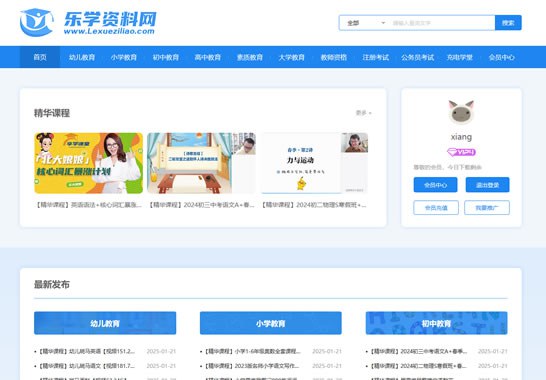
Task: Open the 力与运动 physics course thumbnail
Action: click(x=315, y=163)
